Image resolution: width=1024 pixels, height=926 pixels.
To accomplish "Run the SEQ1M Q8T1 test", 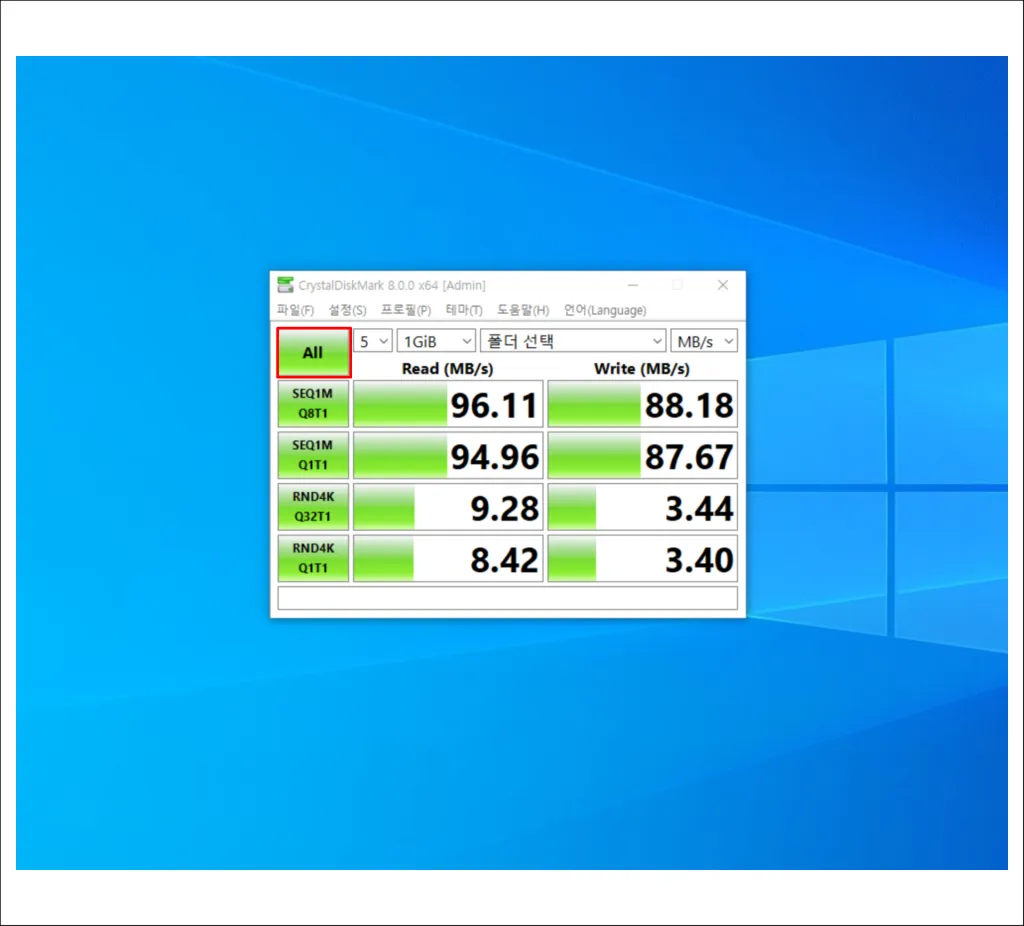I will coord(313,404).
